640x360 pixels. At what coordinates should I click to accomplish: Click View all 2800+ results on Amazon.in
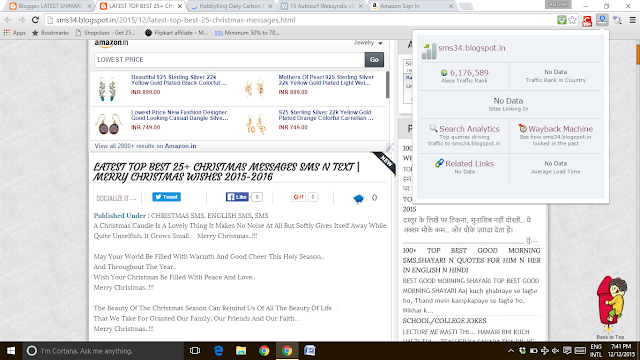click(x=145, y=146)
